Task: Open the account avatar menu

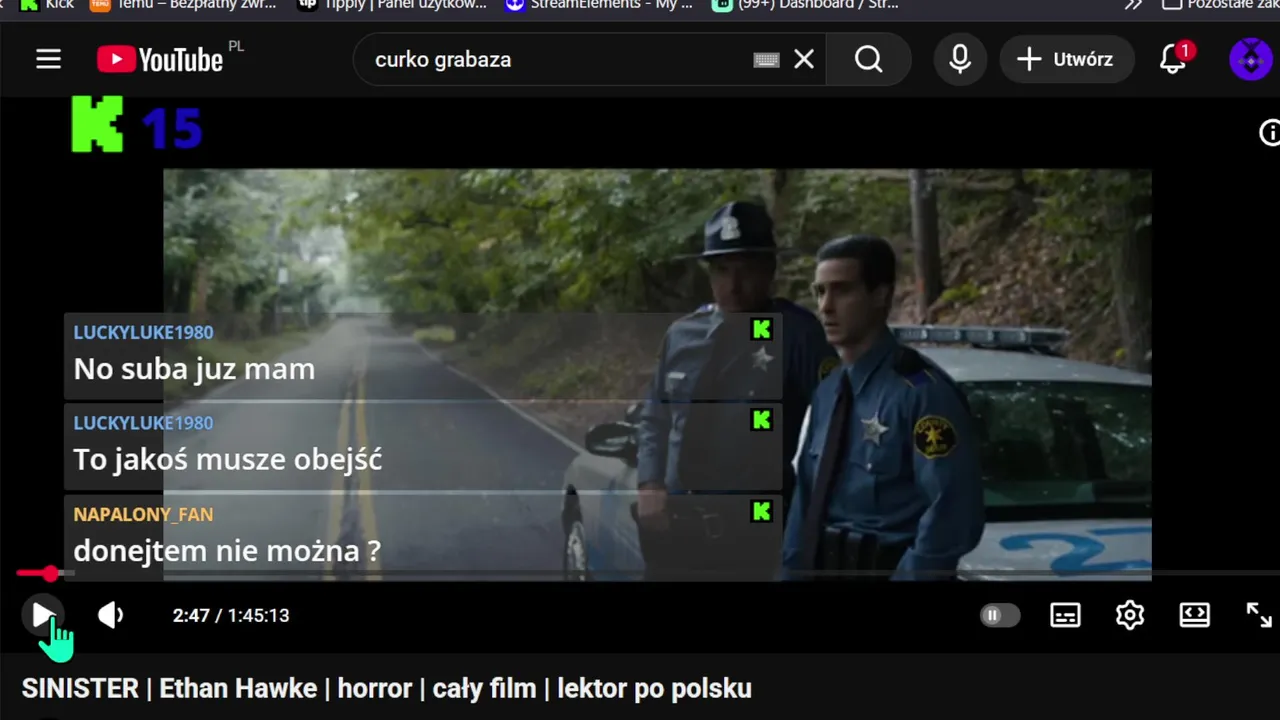Action: click(1250, 60)
